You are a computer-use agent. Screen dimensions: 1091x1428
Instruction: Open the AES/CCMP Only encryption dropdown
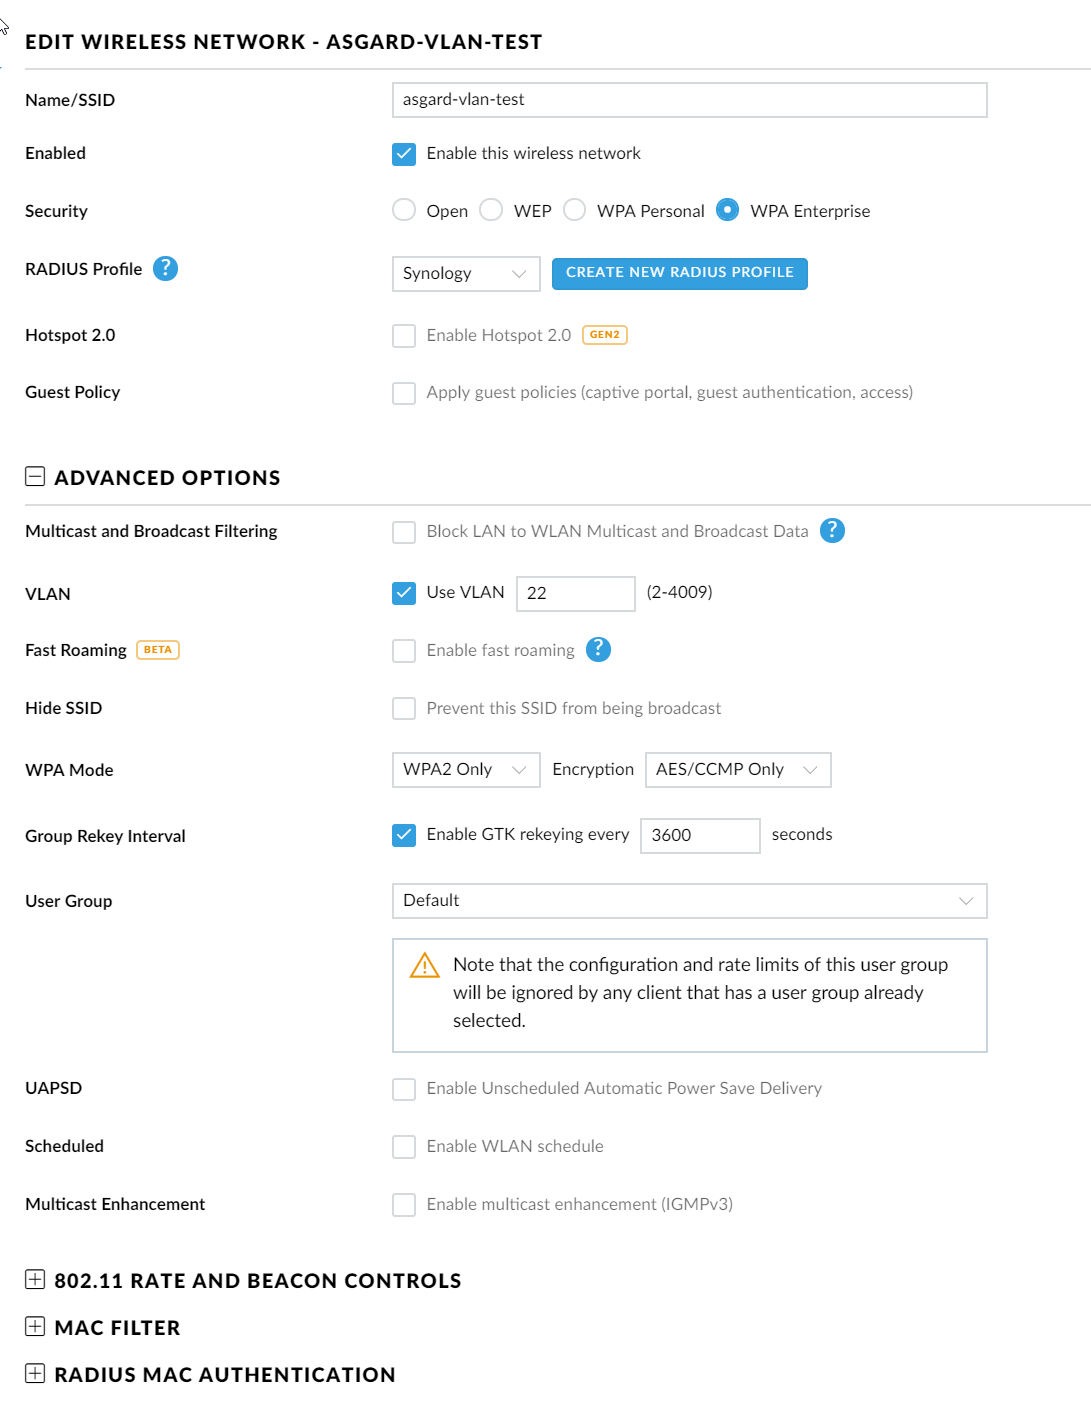click(x=737, y=770)
